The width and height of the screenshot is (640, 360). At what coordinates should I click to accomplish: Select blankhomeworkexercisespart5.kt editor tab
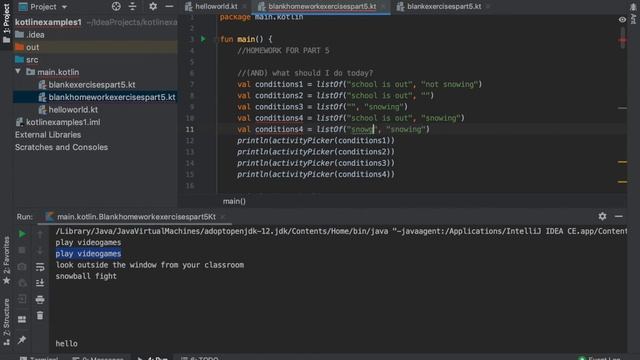(322, 7)
